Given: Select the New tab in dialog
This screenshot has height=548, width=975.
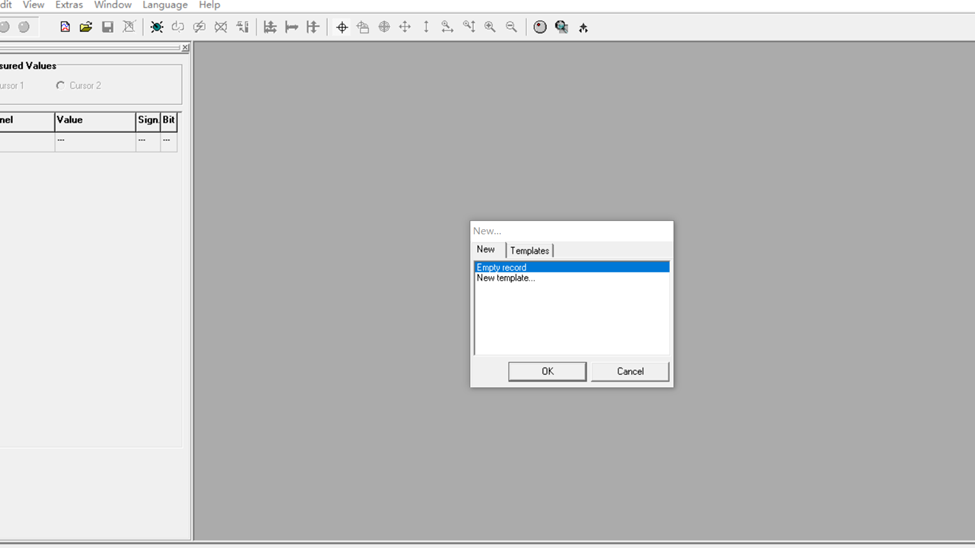Looking at the screenshot, I should click(486, 250).
